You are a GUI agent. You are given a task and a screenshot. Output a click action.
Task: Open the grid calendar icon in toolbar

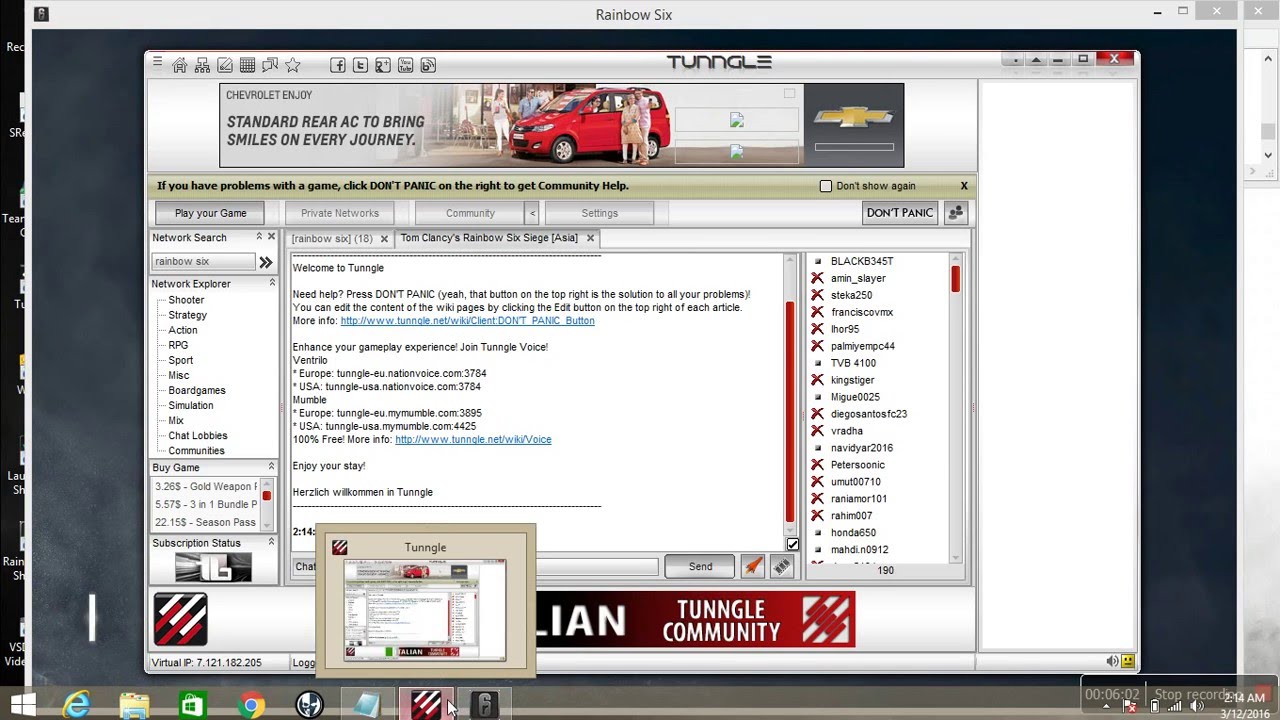(x=247, y=65)
